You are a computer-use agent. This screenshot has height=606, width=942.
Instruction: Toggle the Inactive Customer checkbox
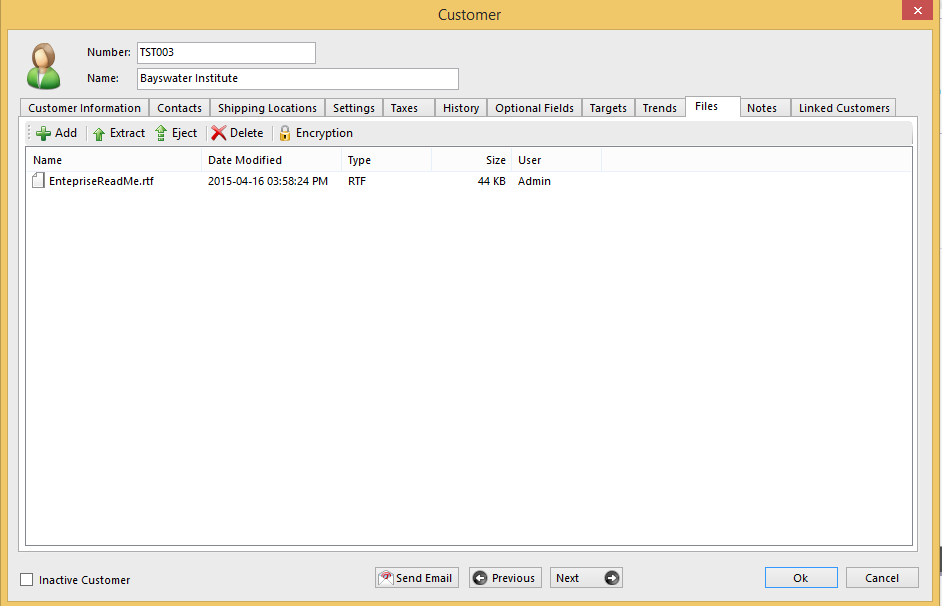(x=27, y=580)
